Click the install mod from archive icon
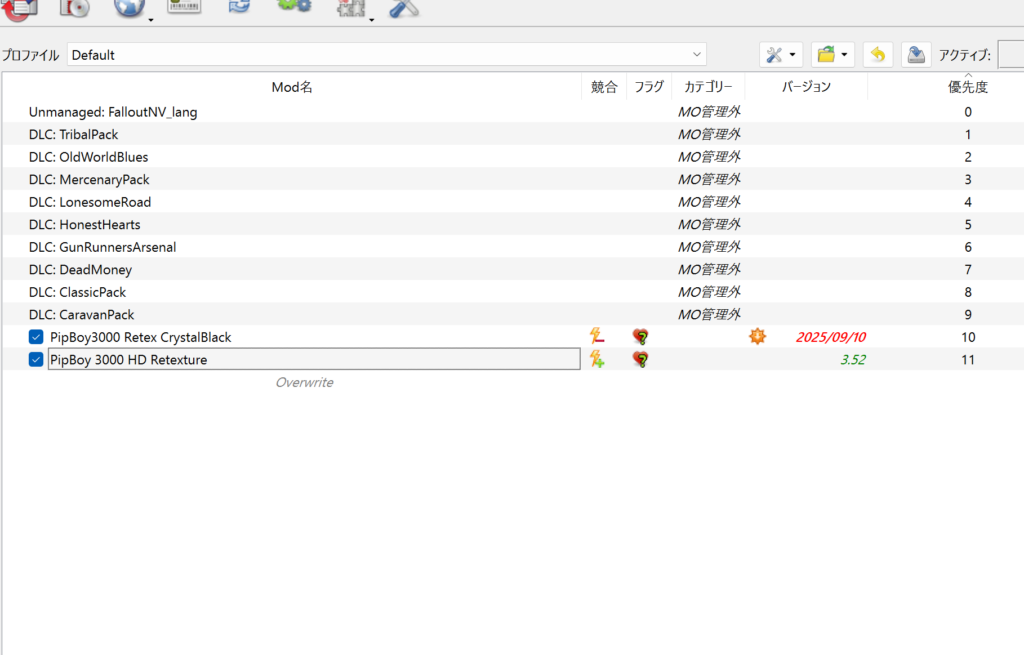Image resolution: width=1024 pixels, height=655 pixels. [x=73, y=7]
